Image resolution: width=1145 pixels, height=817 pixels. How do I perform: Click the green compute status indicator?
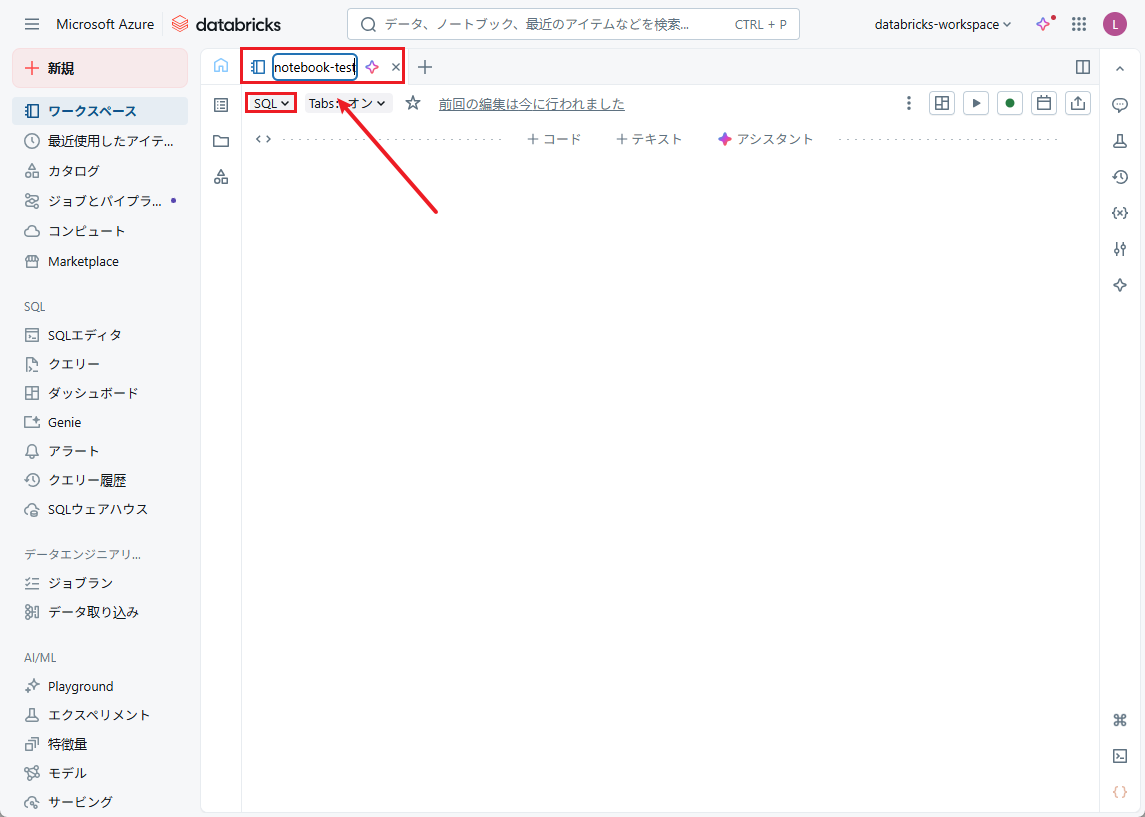1010,103
